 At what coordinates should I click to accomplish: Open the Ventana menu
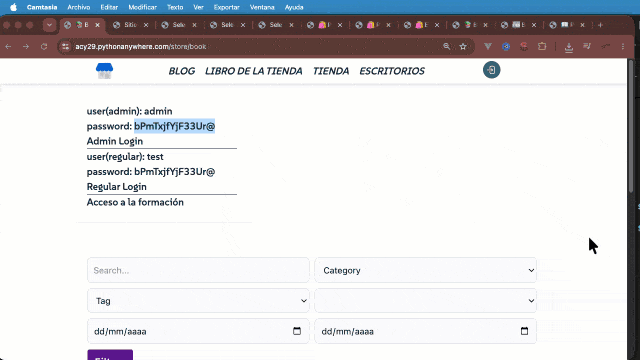262,7
